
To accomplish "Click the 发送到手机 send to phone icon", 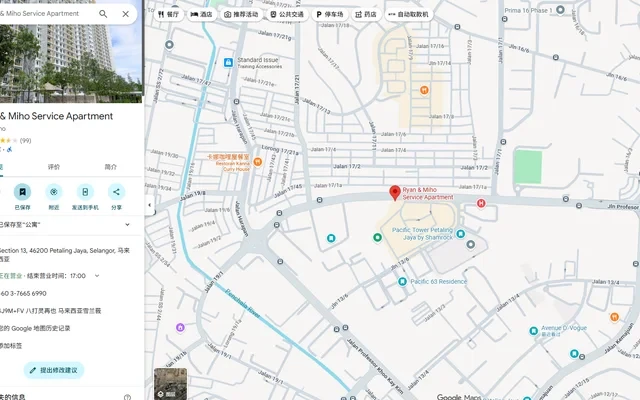I will [85, 192].
